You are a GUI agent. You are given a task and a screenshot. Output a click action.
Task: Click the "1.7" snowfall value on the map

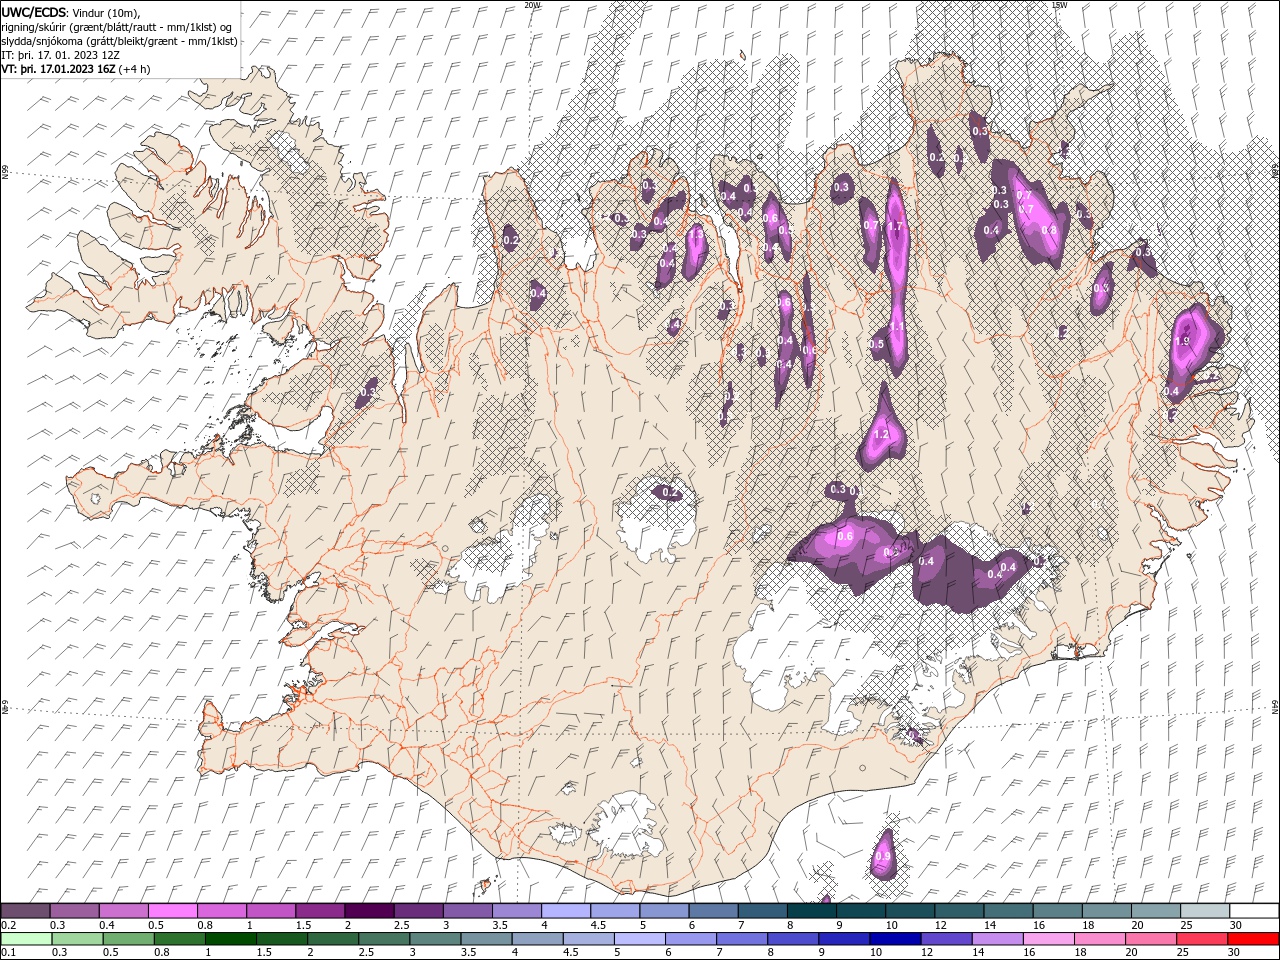tap(895, 227)
